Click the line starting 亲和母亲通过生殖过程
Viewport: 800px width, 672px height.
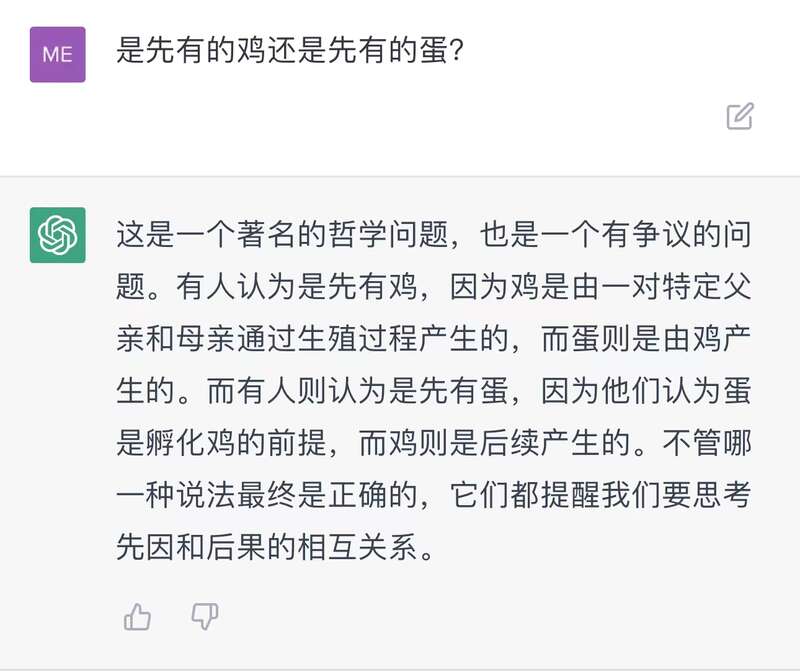point(434,339)
